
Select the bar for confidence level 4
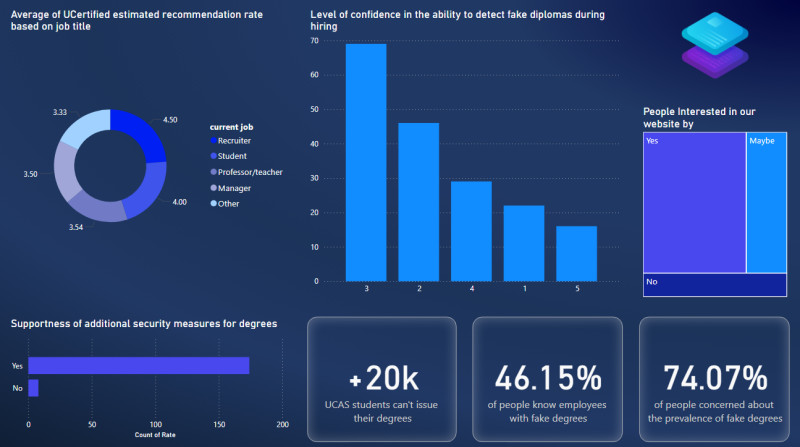pos(471,230)
